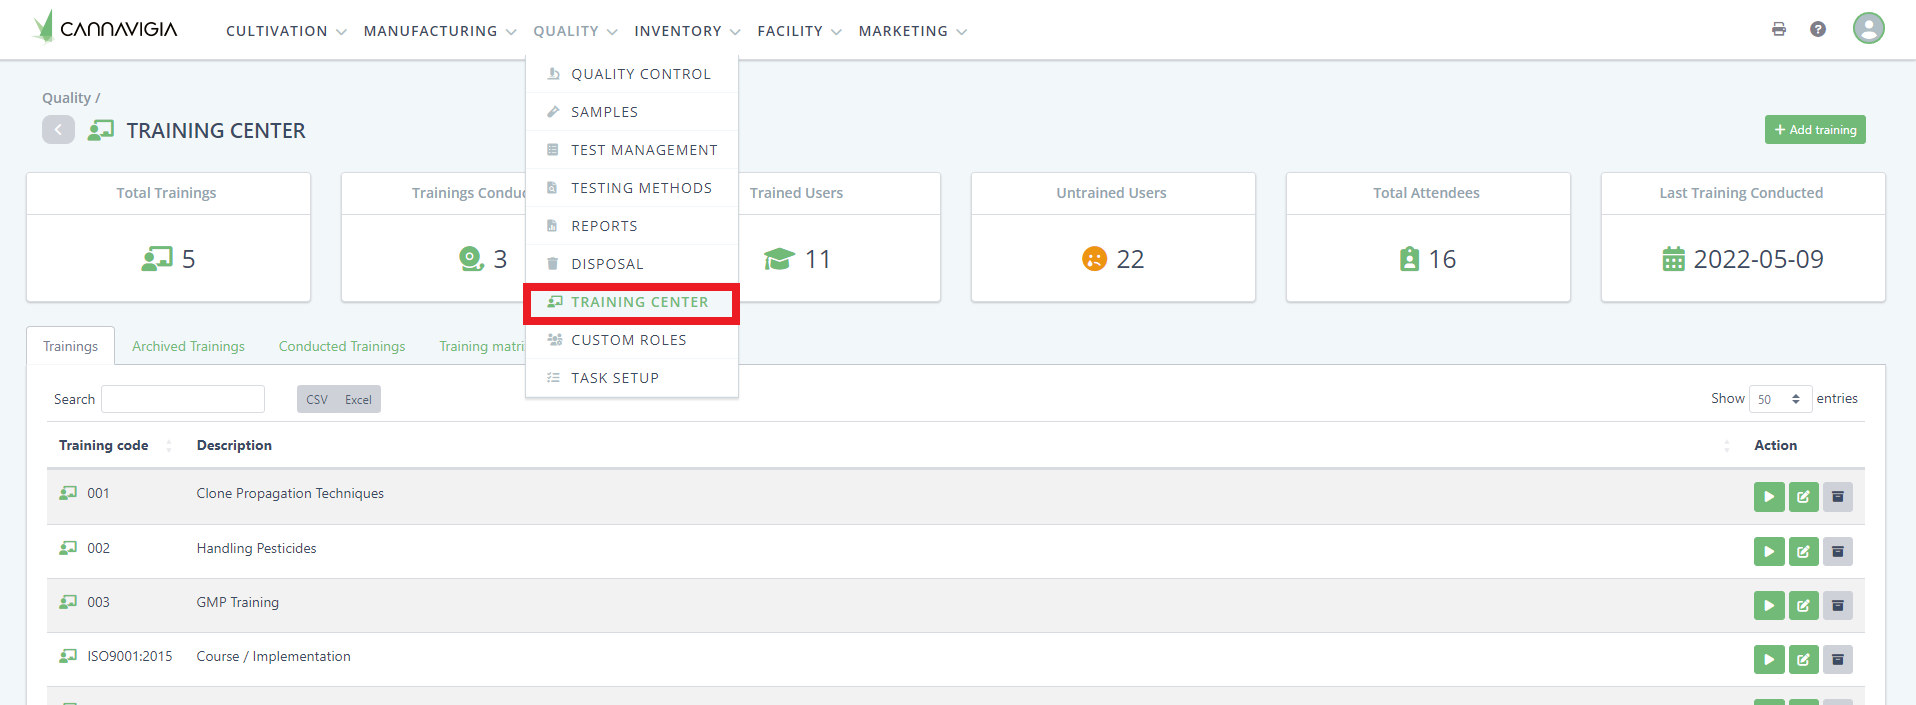Archive the Handling Pesticides training
The width and height of the screenshot is (1916, 705).
pos(1837,551)
